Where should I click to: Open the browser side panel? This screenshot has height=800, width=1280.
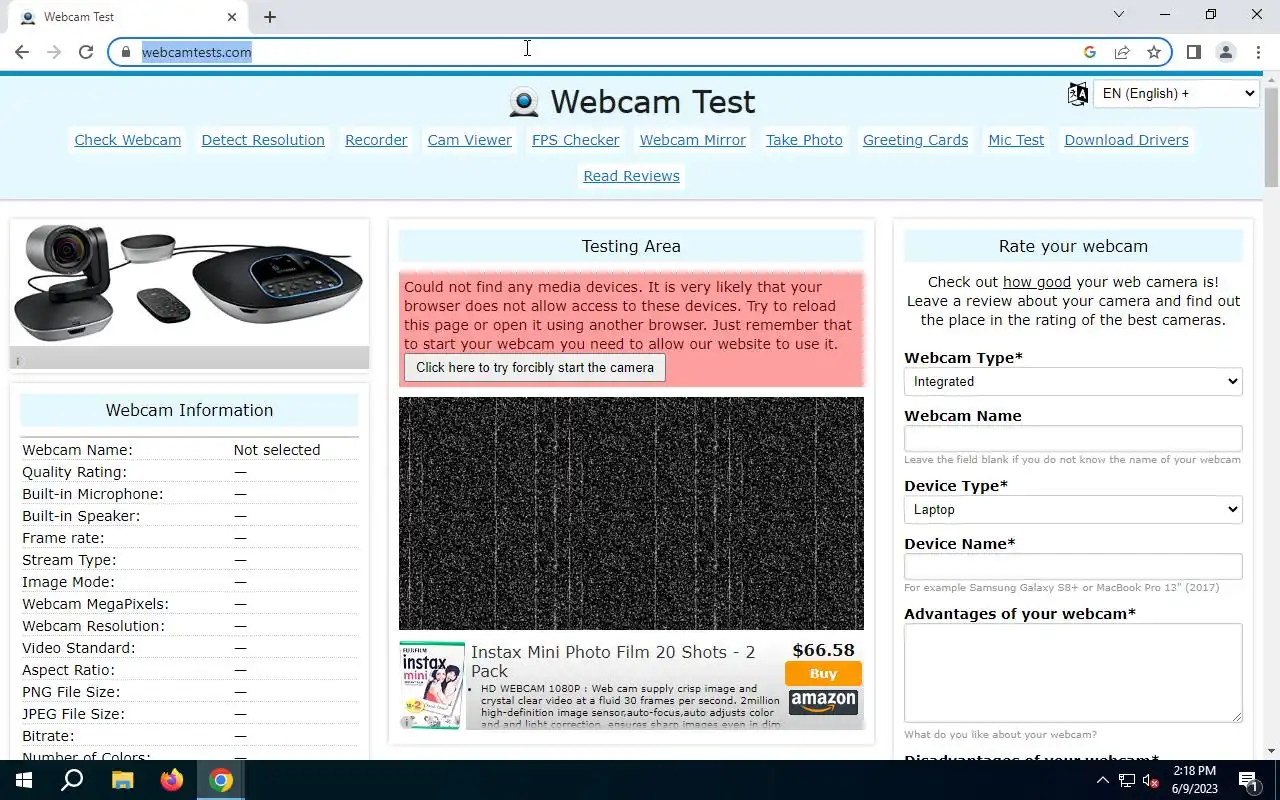[1193, 52]
